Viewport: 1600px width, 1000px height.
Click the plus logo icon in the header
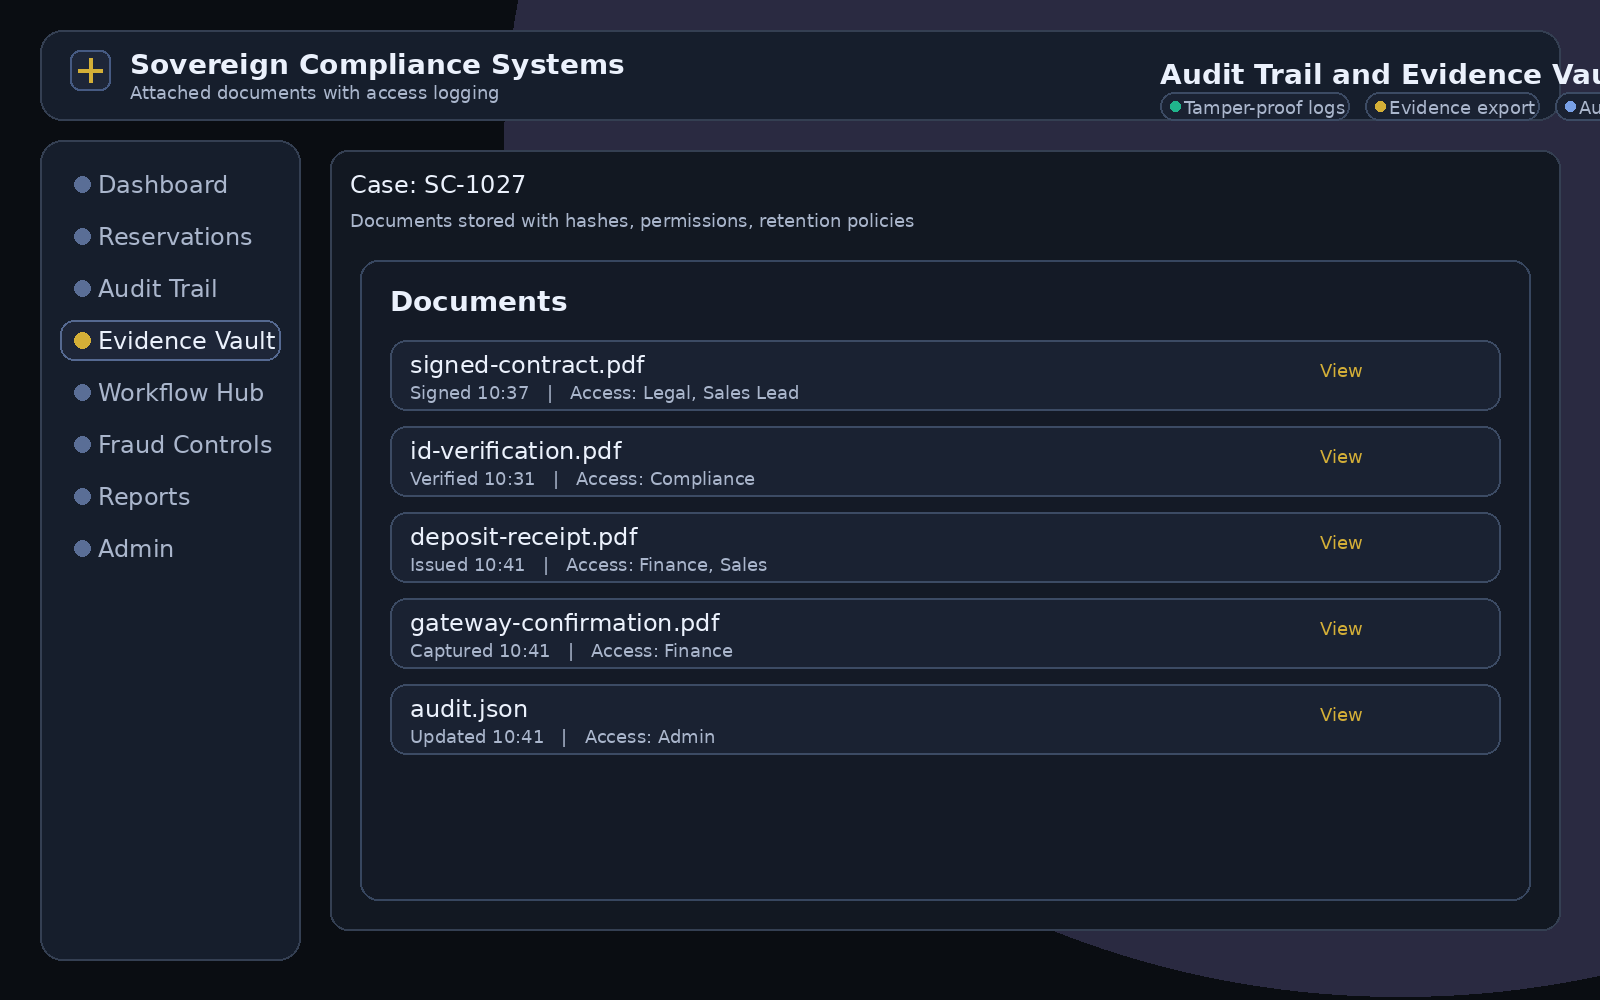click(90, 70)
